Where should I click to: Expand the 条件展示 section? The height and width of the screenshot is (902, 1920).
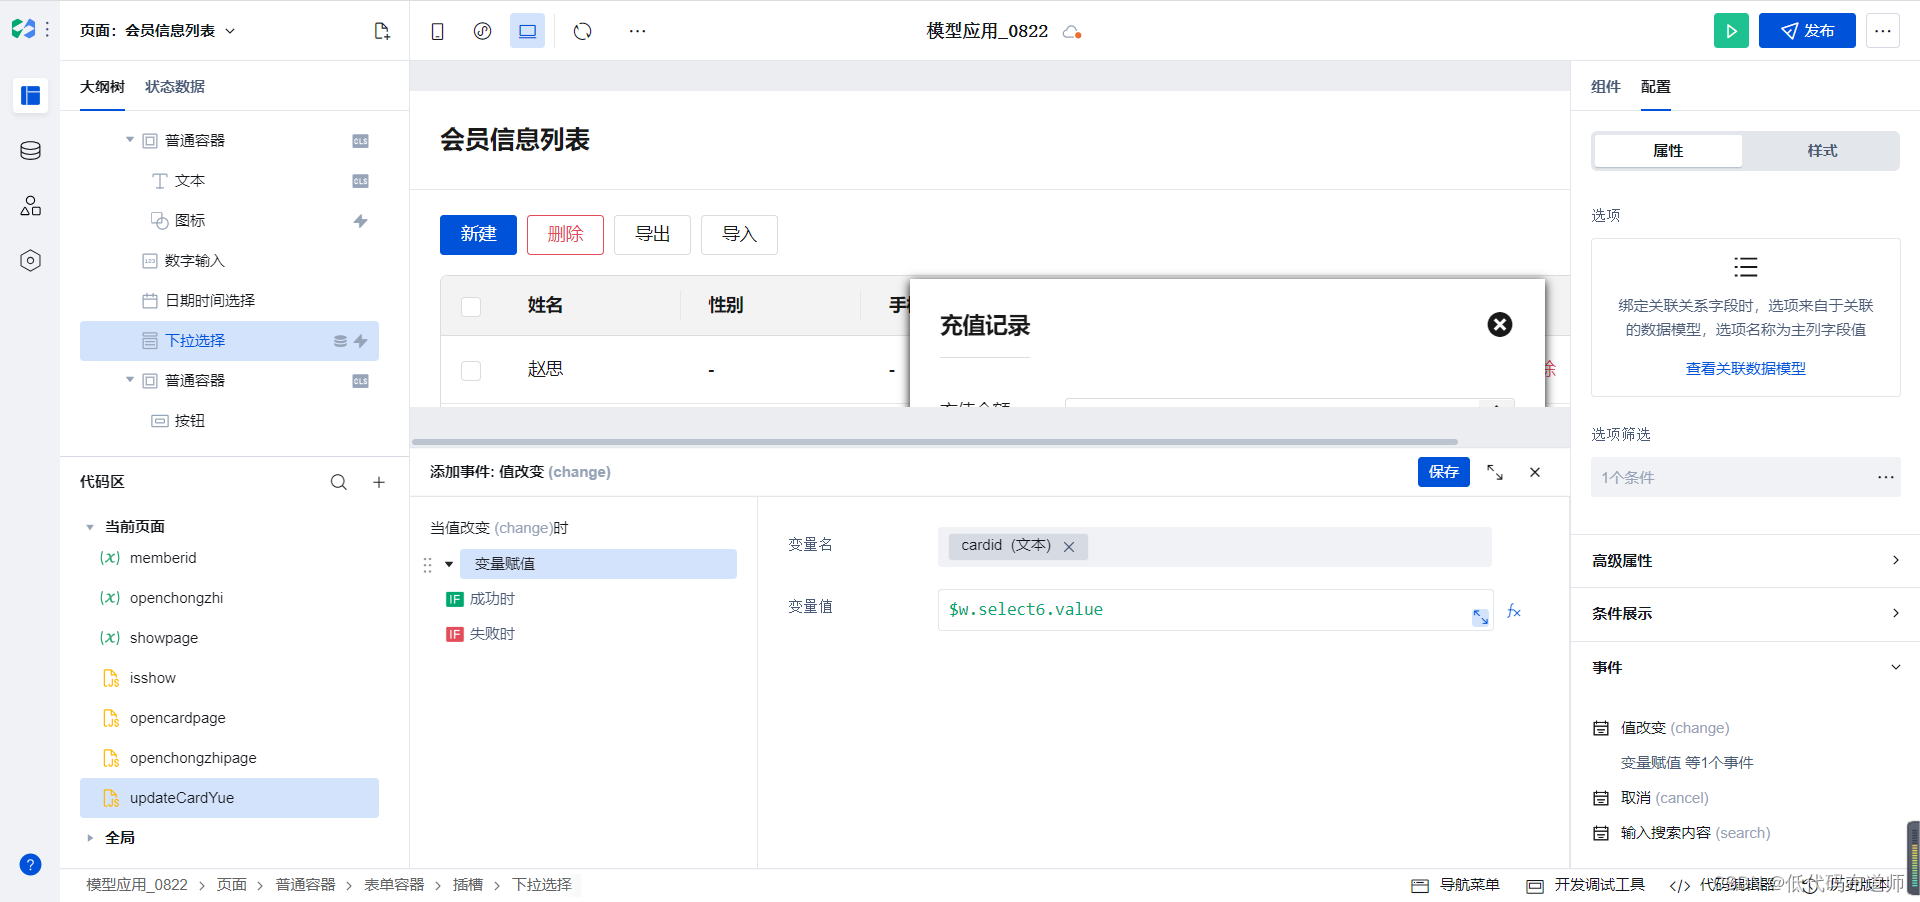pyautogui.click(x=1746, y=614)
